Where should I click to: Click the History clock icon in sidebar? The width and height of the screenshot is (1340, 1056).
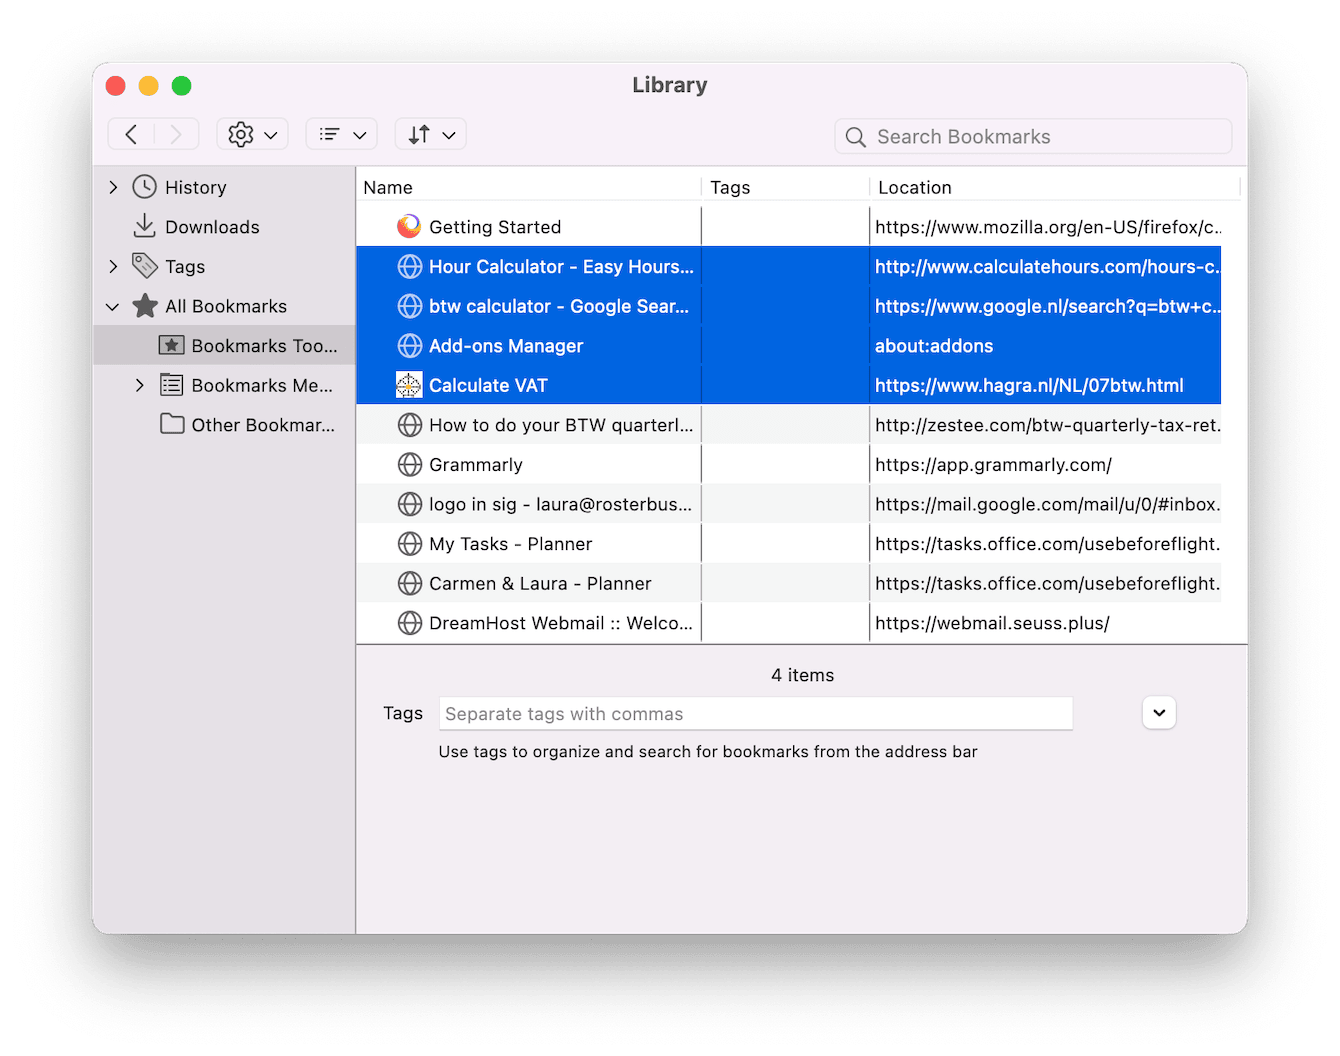pyautogui.click(x=143, y=187)
